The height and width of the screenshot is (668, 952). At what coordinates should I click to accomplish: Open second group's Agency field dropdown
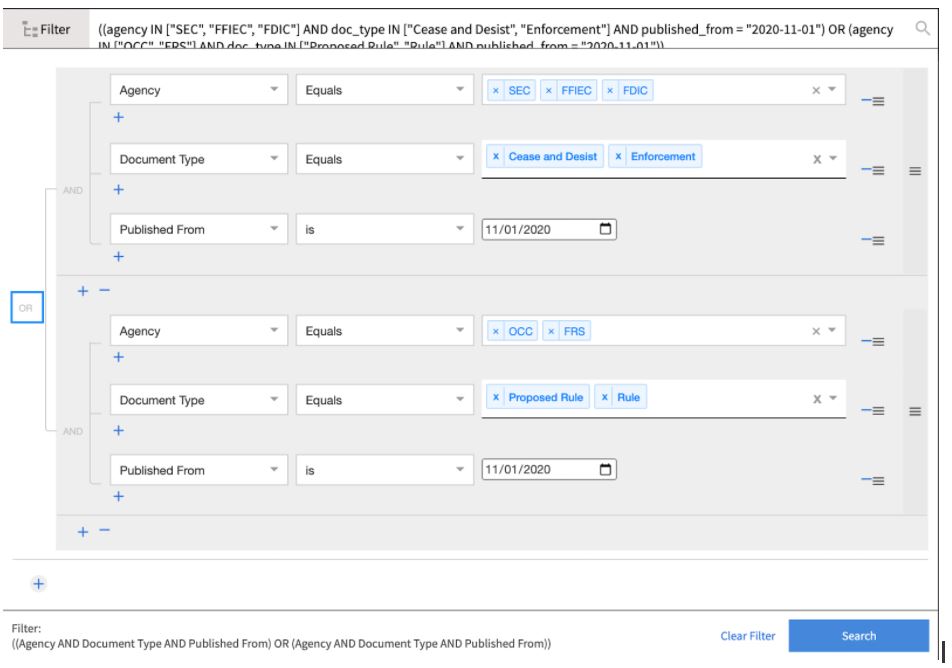point(199,331)
